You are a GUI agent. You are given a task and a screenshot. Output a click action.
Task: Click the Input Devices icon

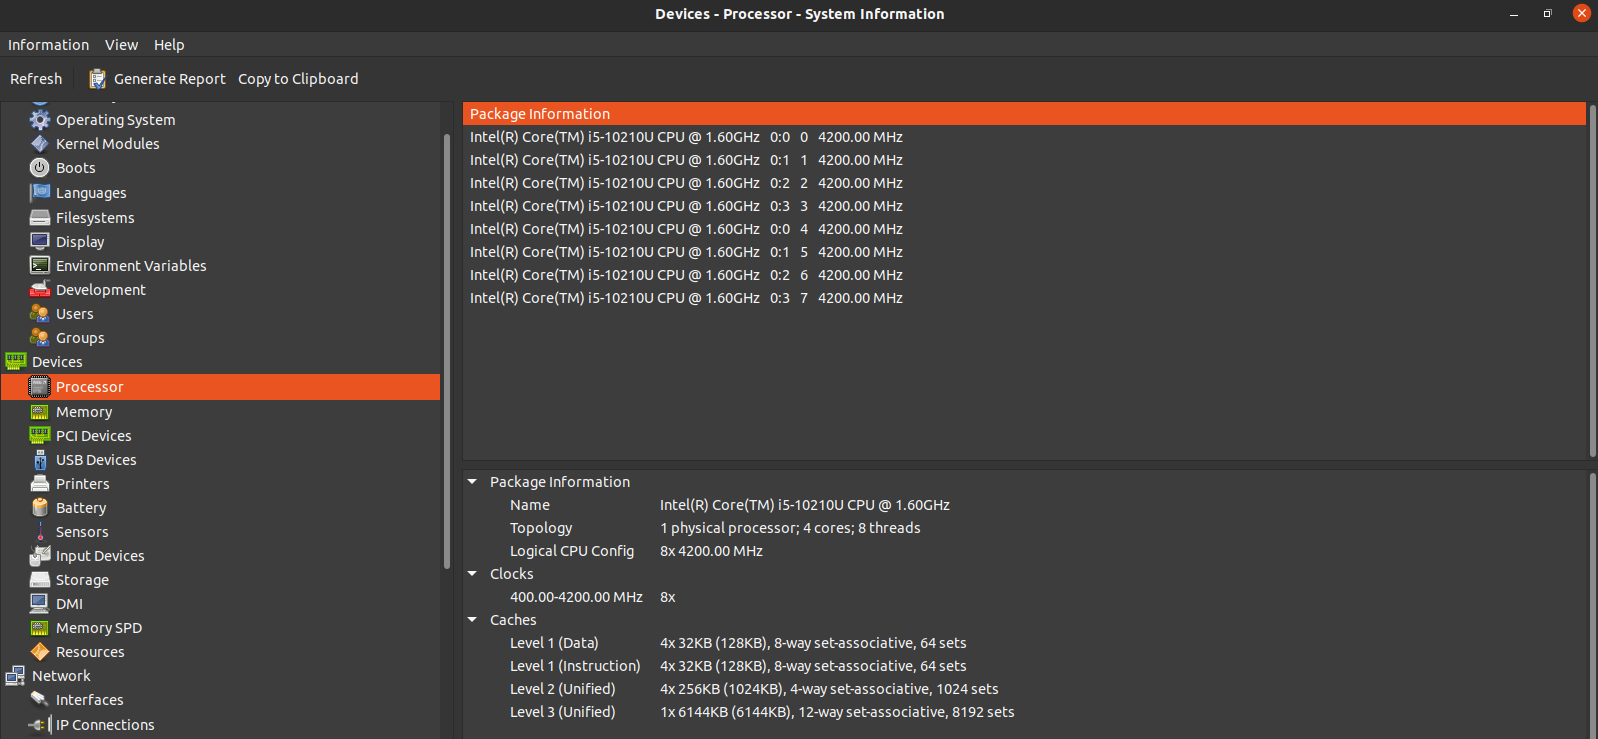[40, 556]
